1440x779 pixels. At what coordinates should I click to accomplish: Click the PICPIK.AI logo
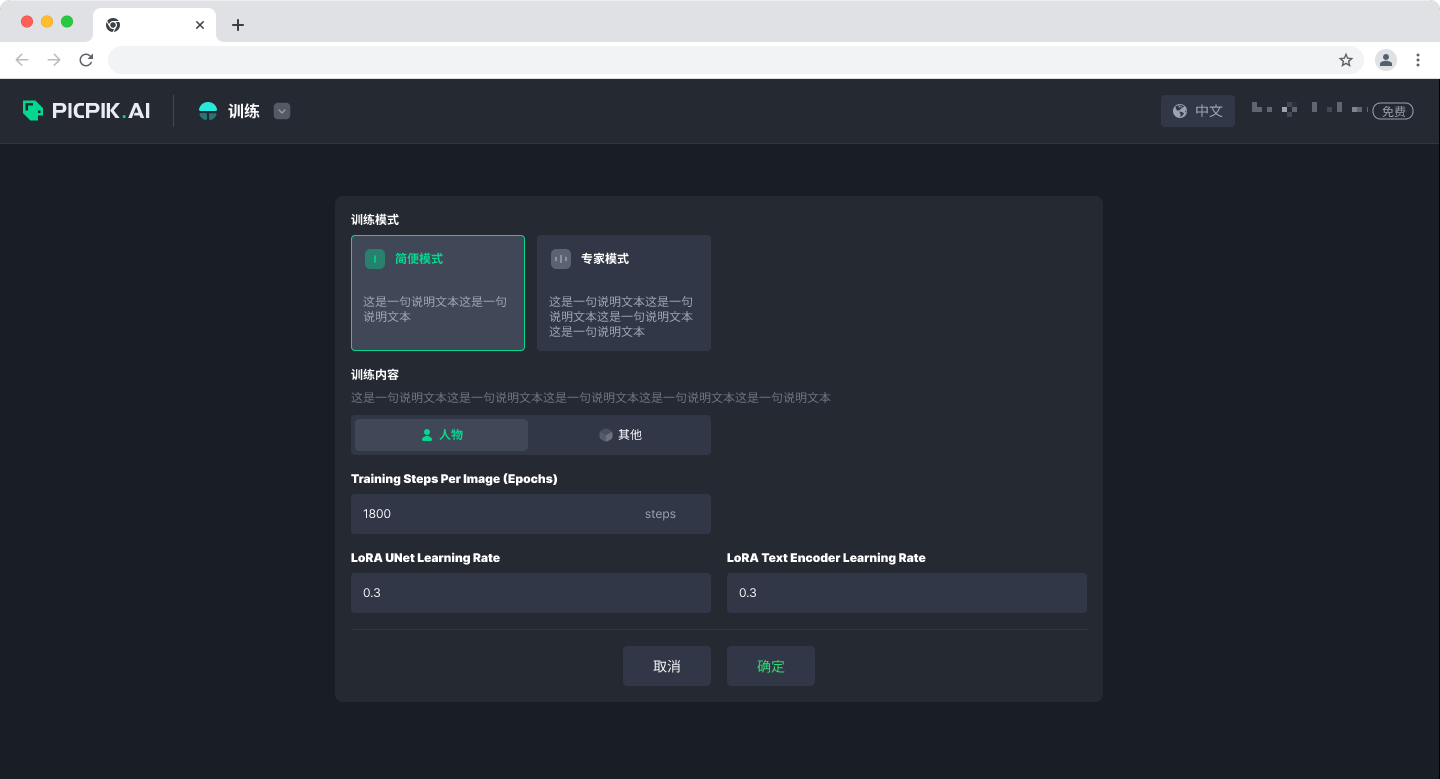click(86, 111)
